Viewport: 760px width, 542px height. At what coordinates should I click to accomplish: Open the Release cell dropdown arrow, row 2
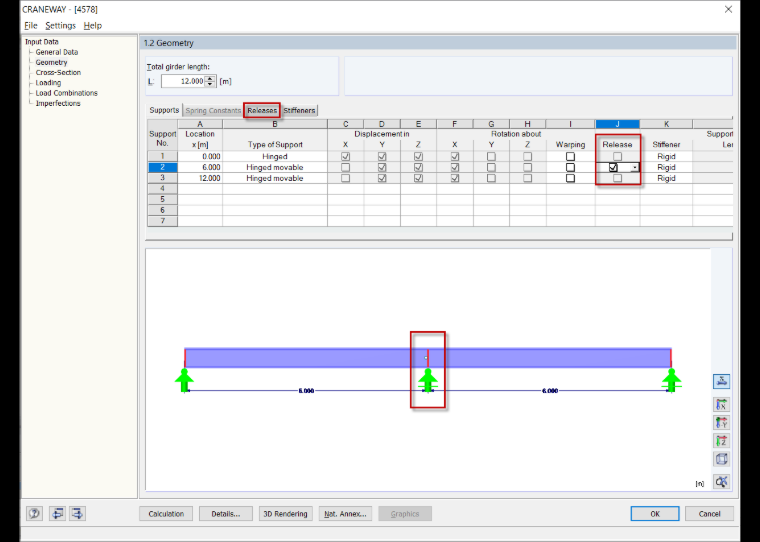click(634, 167)
